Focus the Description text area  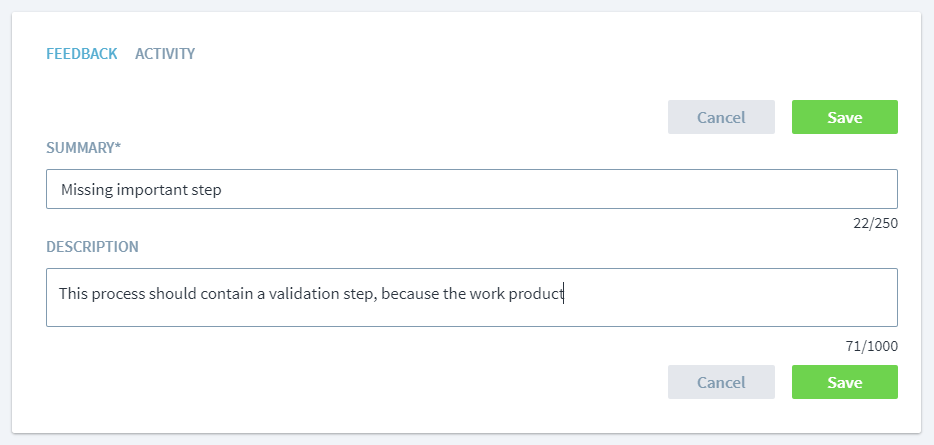click(x=471, y=297)
